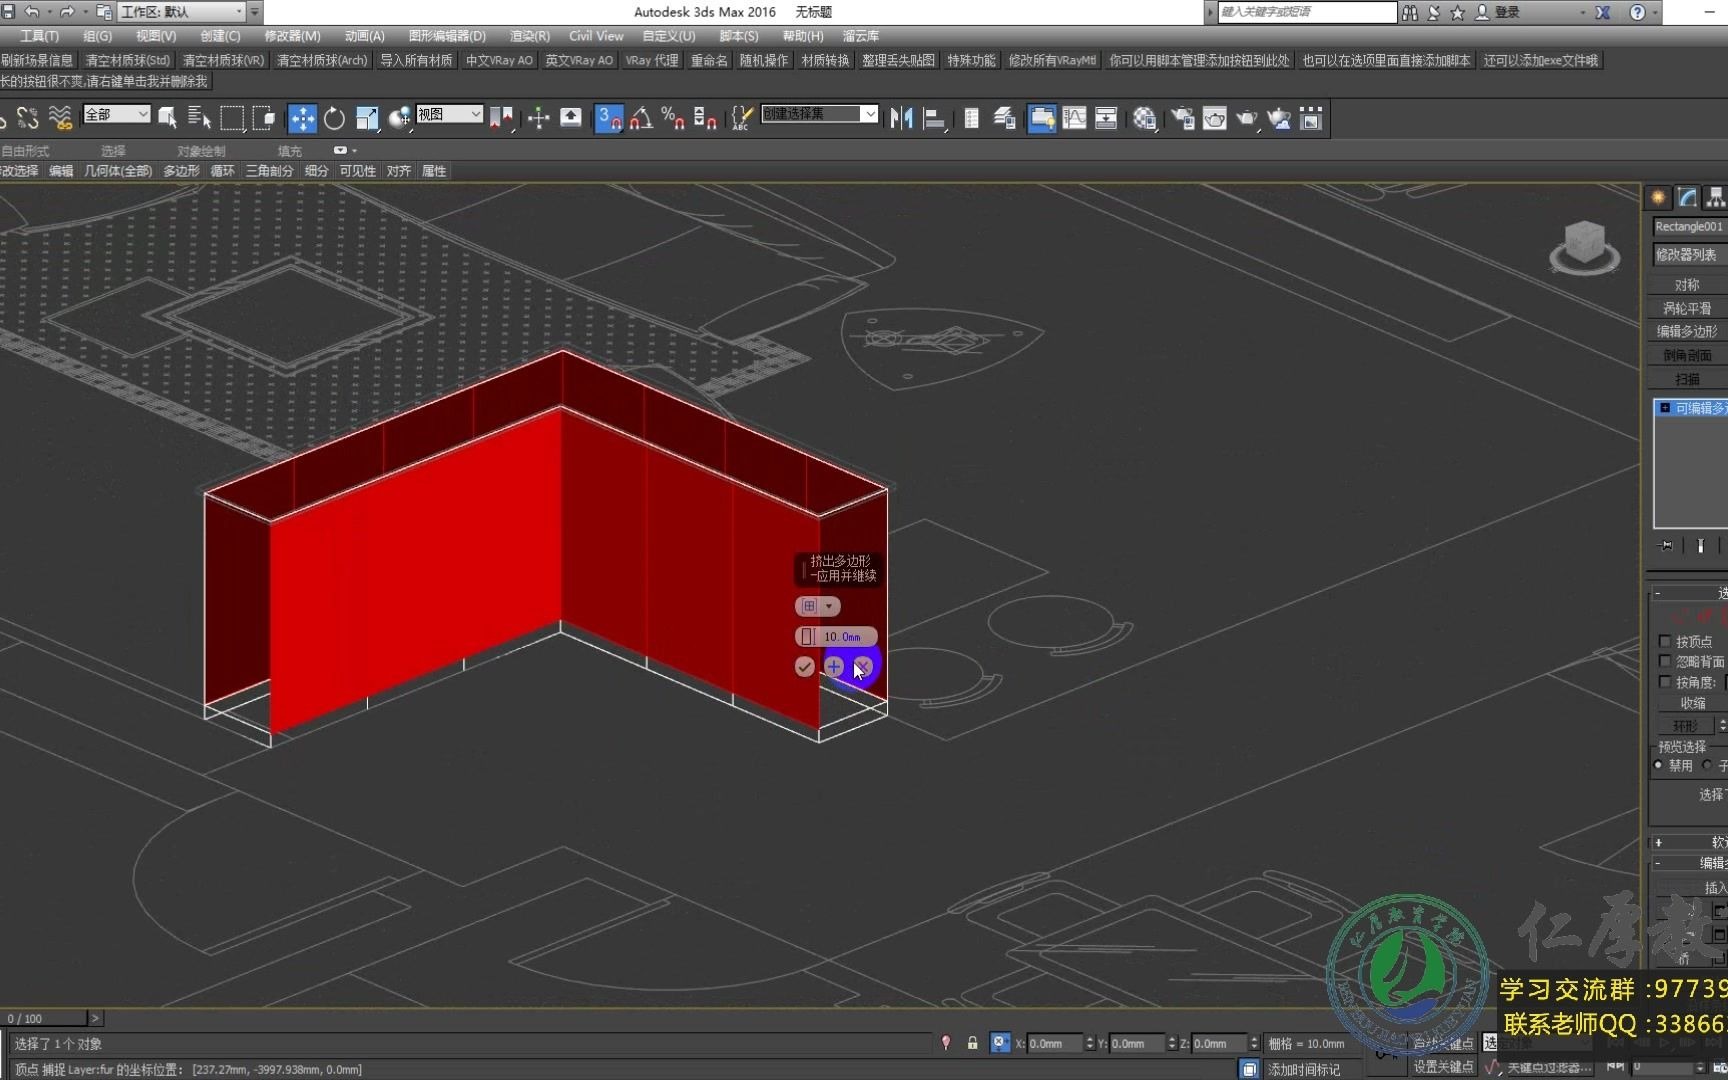Toggle Window/Crossing selection mode
The height and width of the screenshot is (1080, 1728).
coord(264,119)
